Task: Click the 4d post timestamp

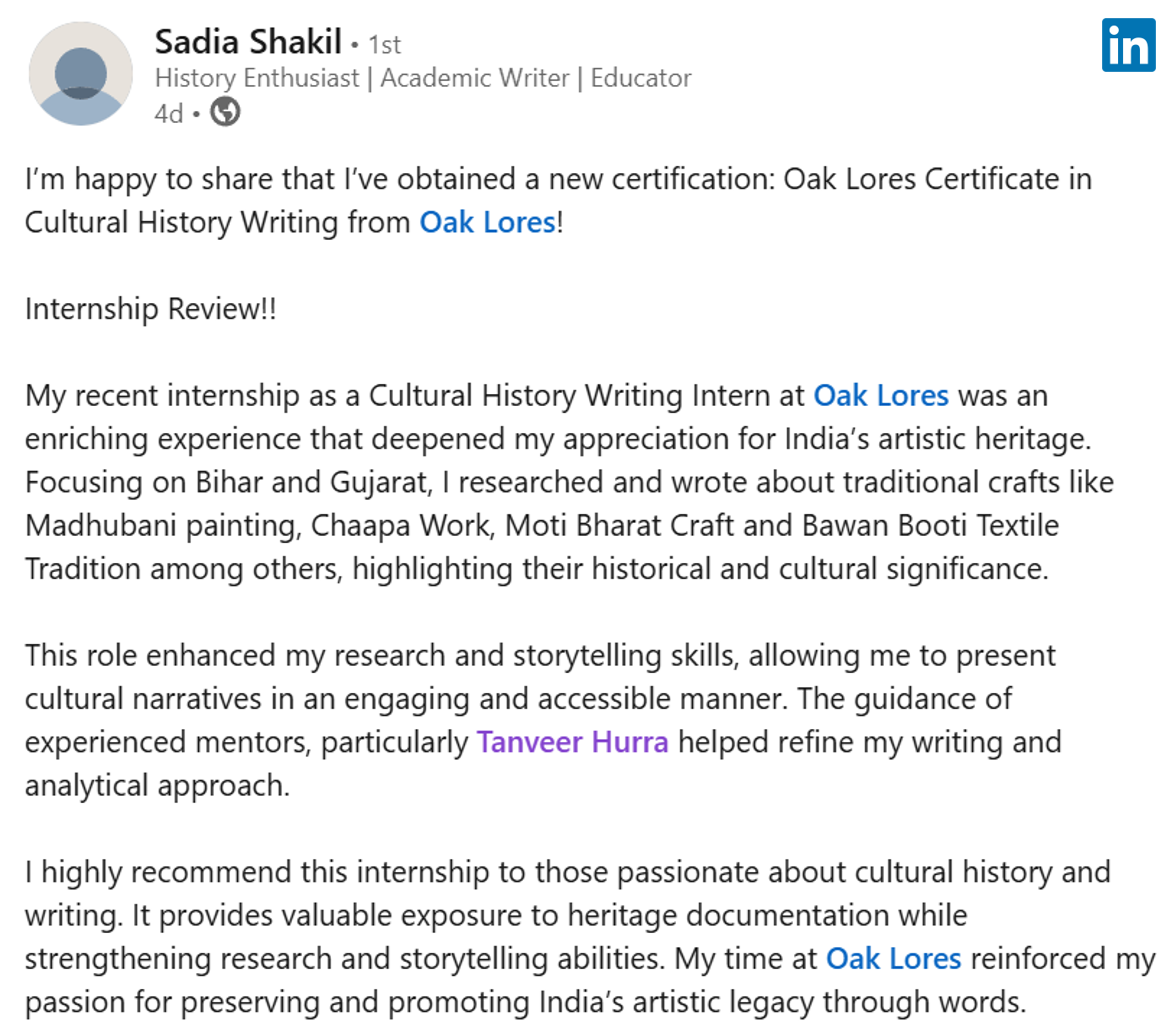Action: coord(168,114)
